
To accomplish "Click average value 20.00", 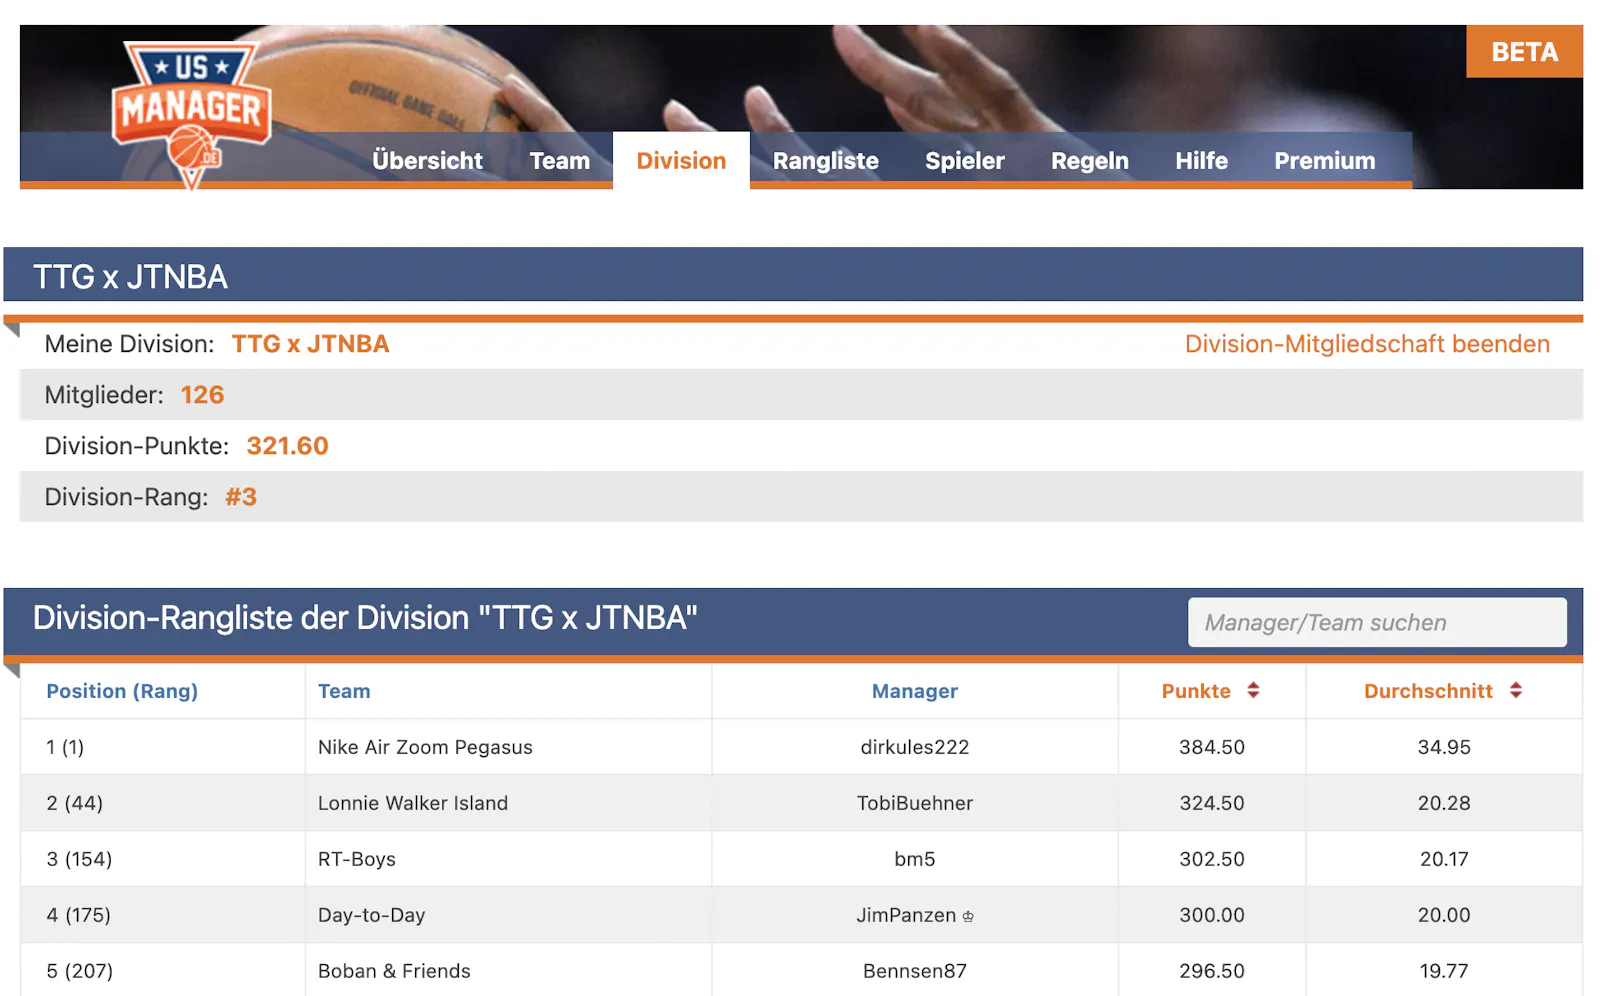I will [1444, 915].
